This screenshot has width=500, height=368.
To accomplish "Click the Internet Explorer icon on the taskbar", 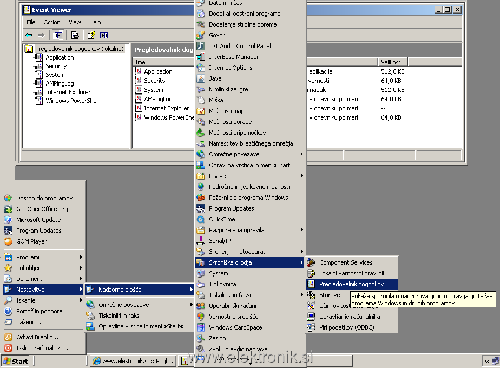I will (x=97, y=361).
